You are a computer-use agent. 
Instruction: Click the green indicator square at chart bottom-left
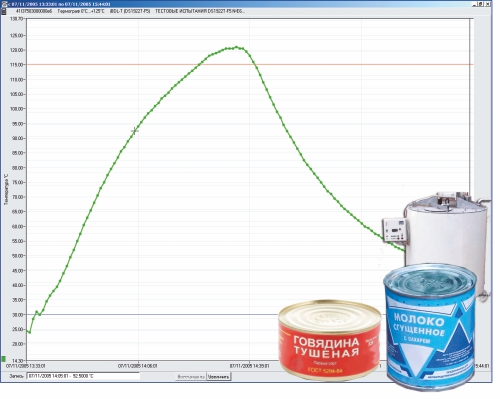4,359
